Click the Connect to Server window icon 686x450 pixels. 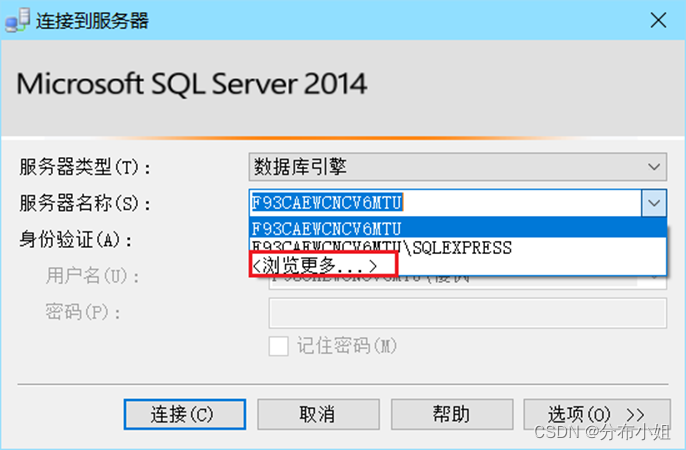coord(18,20)
